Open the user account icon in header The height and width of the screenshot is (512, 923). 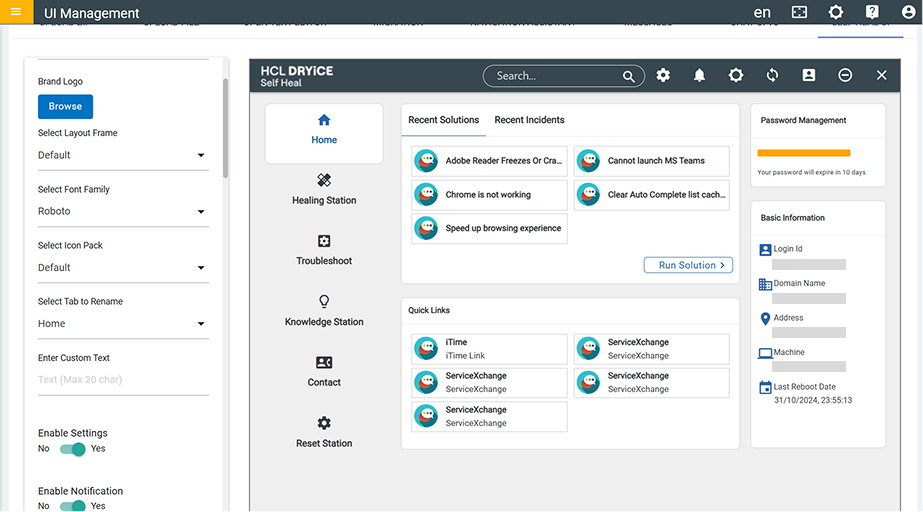pyautogui.click(x=908, y=12)
